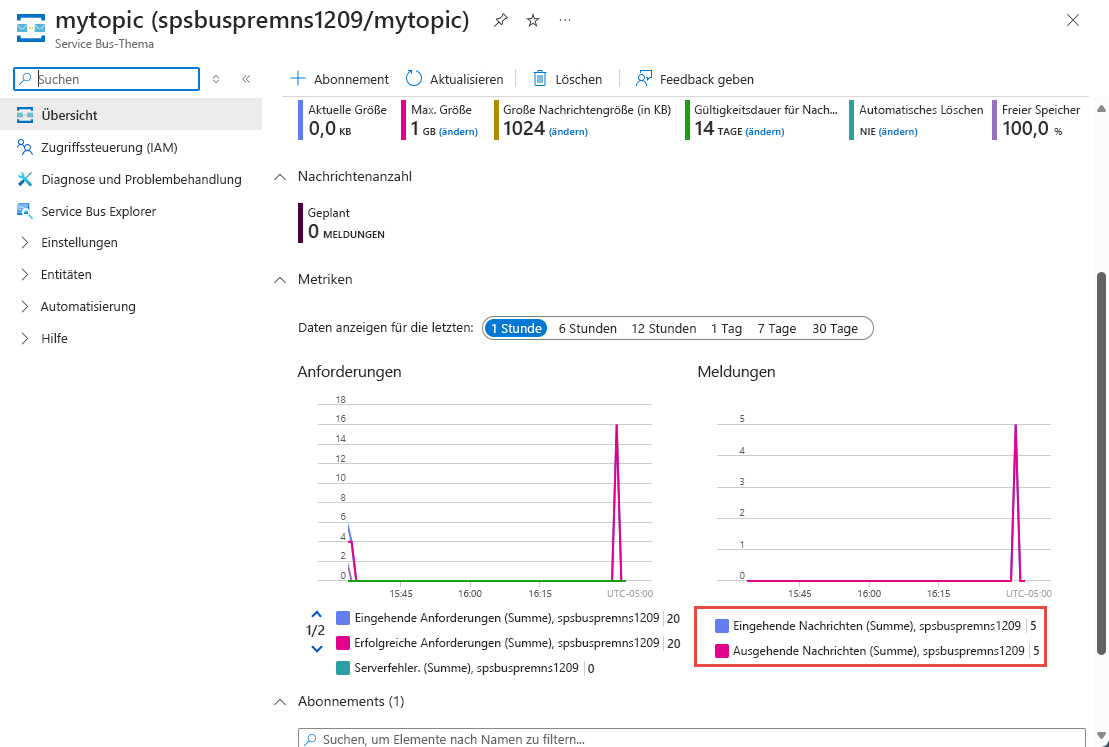Click the Aktualisieren refresh button
This screenshot has width=1109, height=747.
click(x=454, y=79)
